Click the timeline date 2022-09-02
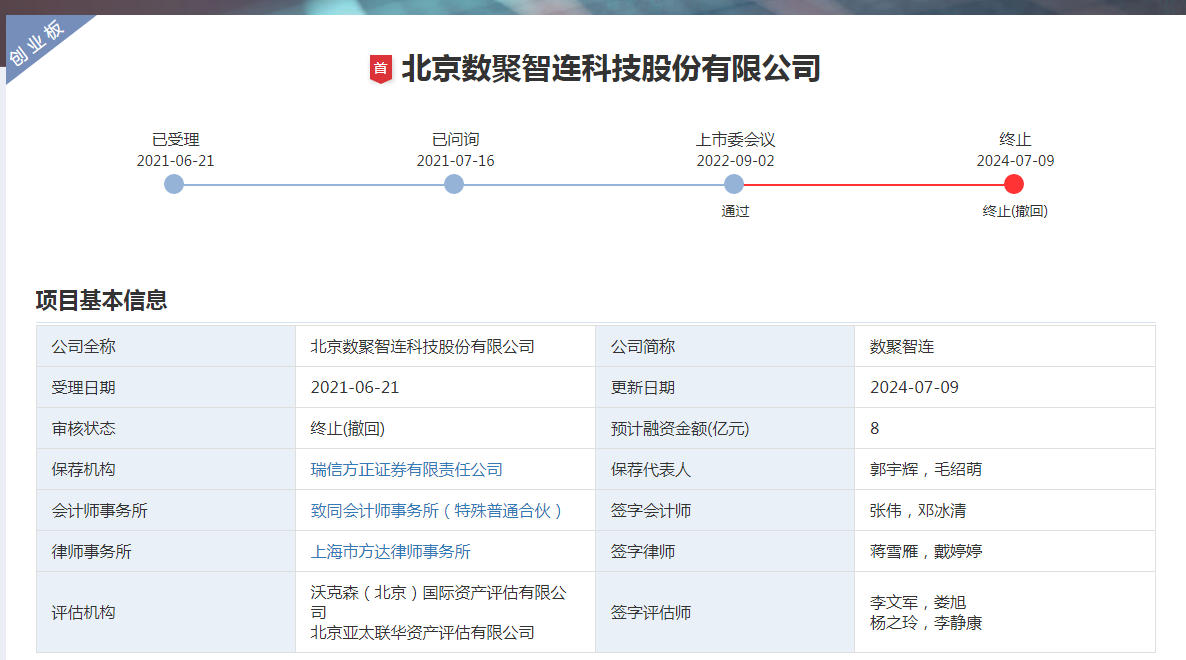 [735, 161]
